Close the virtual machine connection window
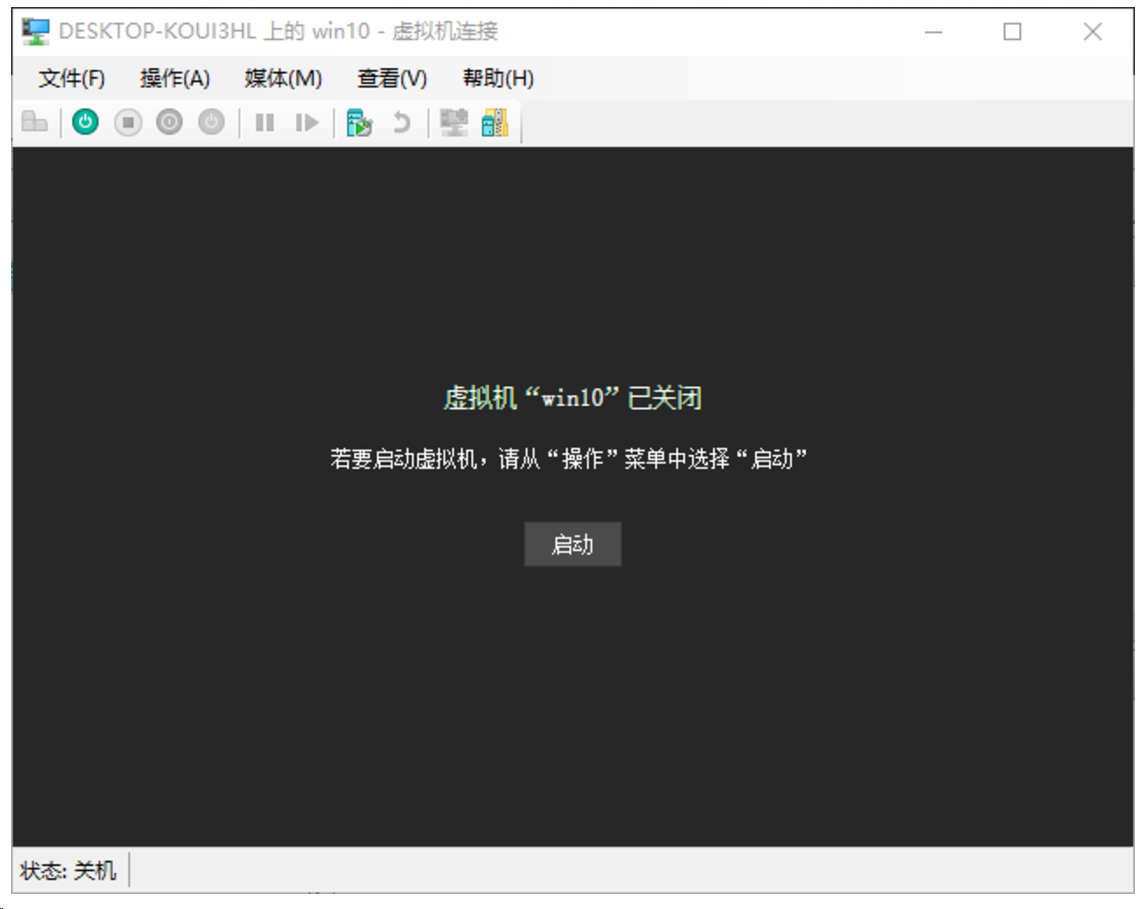The width and height of the screenshot is (1146, 909). [1093, 31]
